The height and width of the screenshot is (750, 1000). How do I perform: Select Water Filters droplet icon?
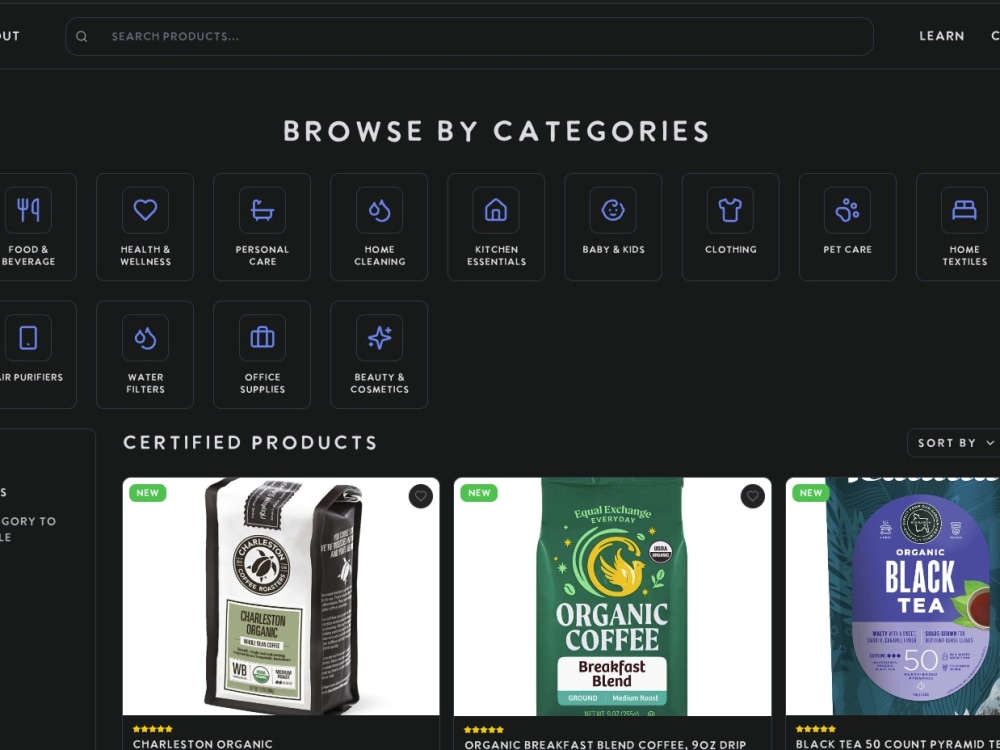point(145,337)
